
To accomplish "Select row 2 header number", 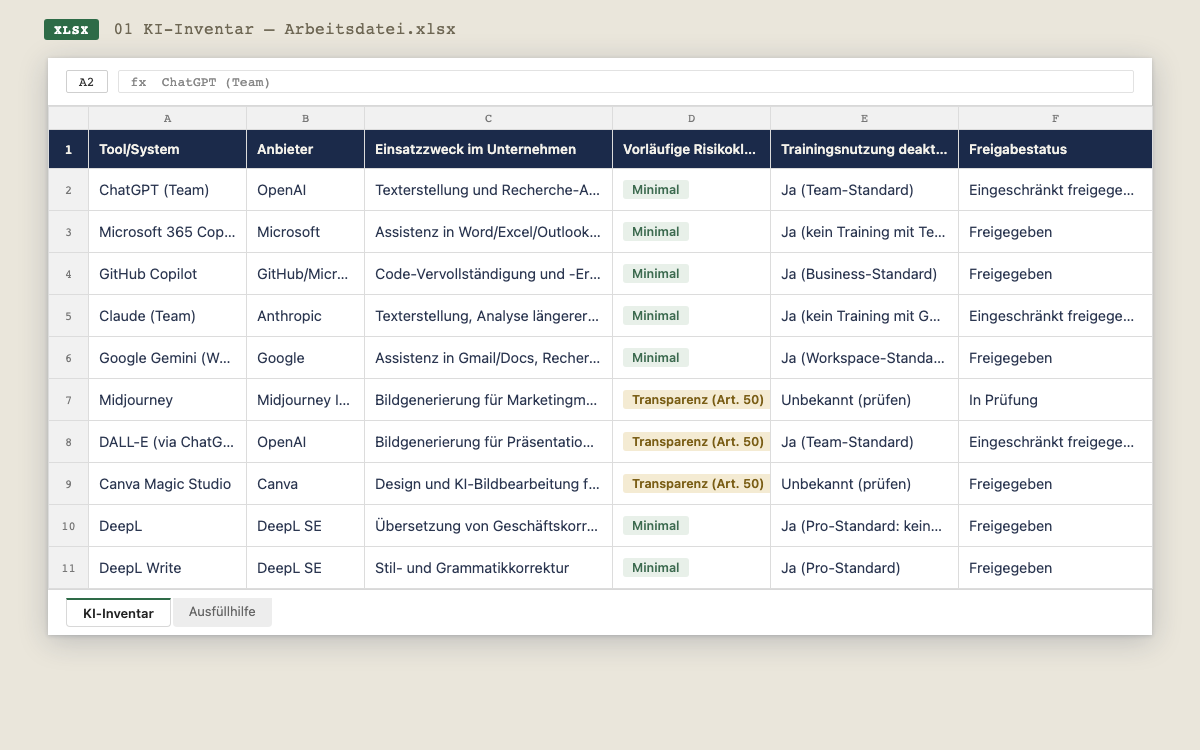I will click(x=68, y=190).
